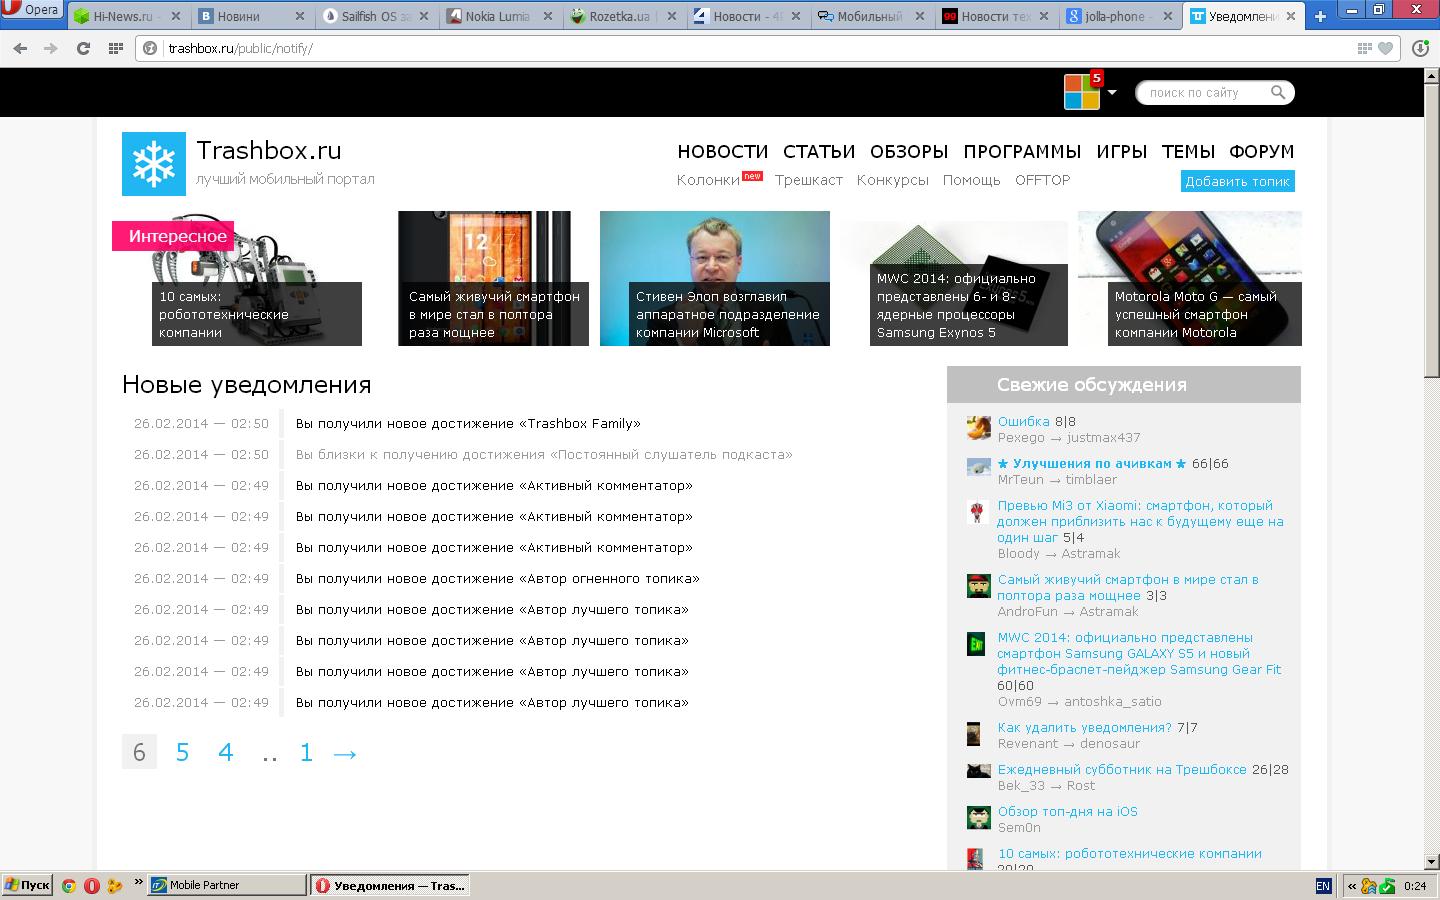Open the 'Превью Mi3 от Xiaomi' discussion
Viewport: 1440px width, 900px height.
pos(1140,522)
